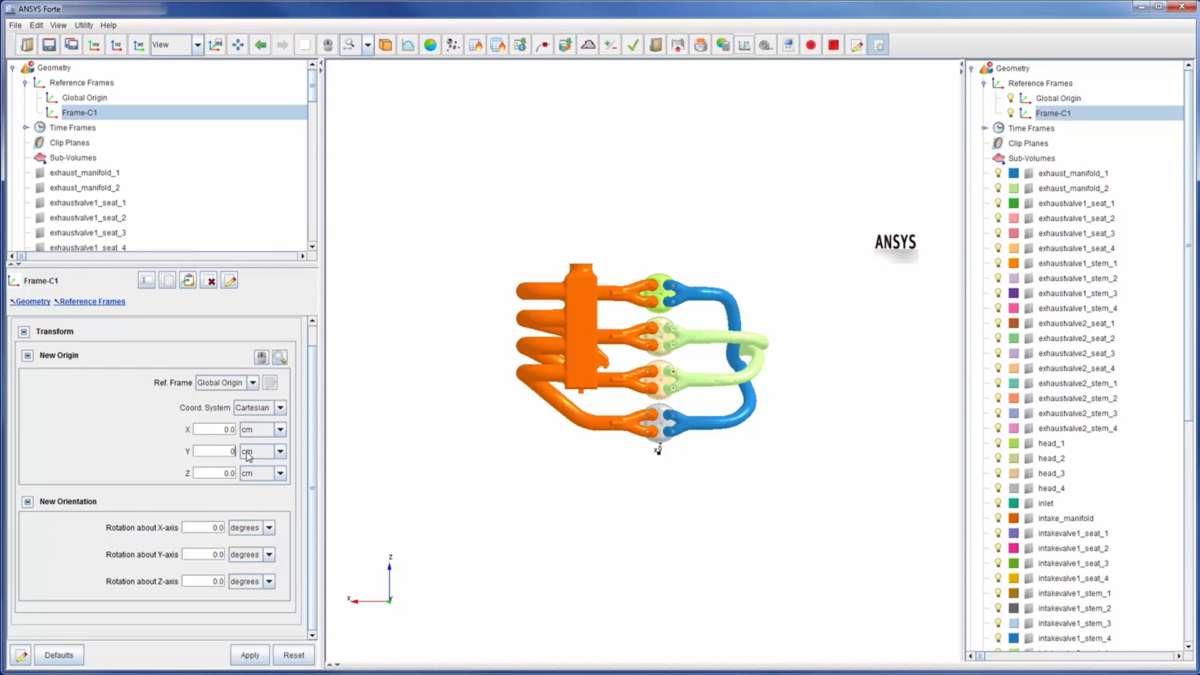The width and height of the screenshot is (1200, 675).
Task: Click the red-tipped probe line toolbar icon
Action: click(543, 45)
